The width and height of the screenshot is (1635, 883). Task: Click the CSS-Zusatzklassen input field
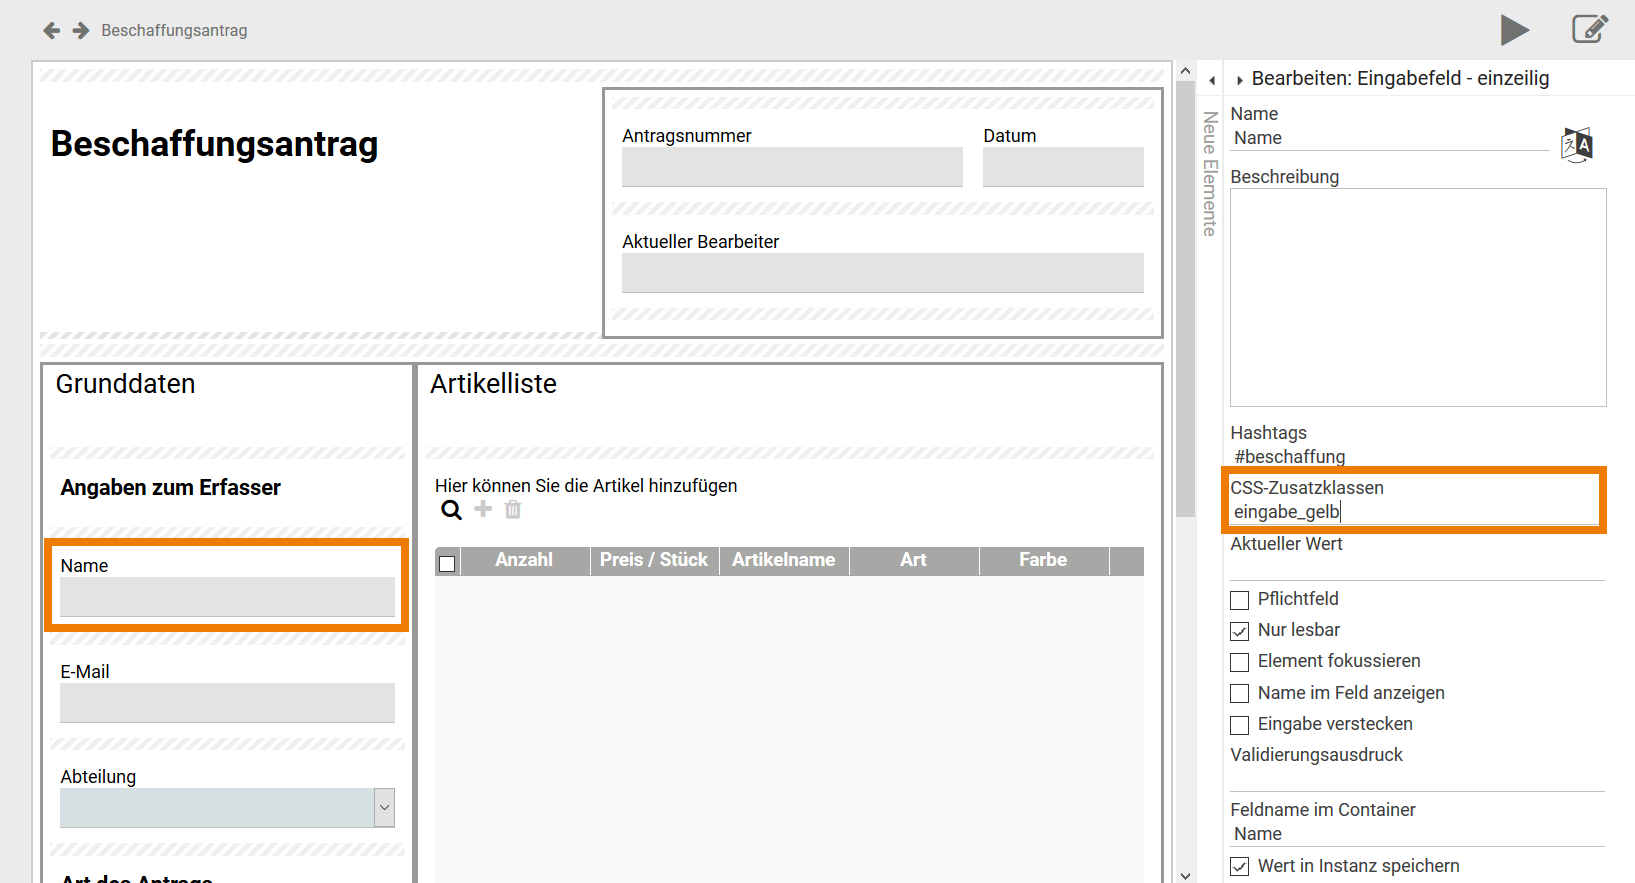tap(1414, 512)
